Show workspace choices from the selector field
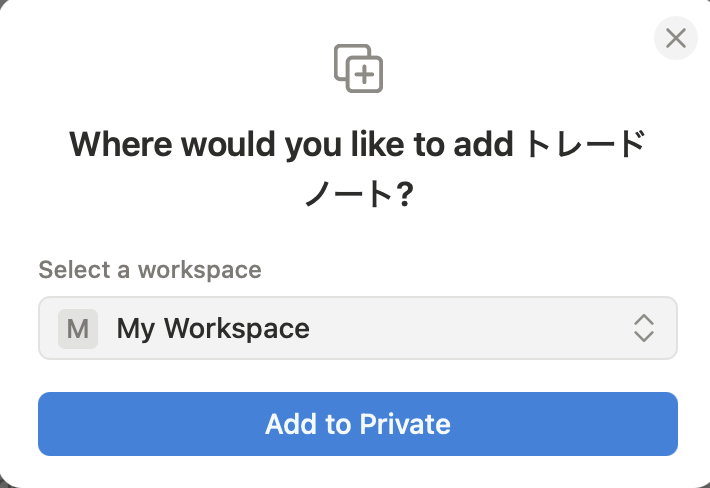710x488 pixels. tap(357, 328)
